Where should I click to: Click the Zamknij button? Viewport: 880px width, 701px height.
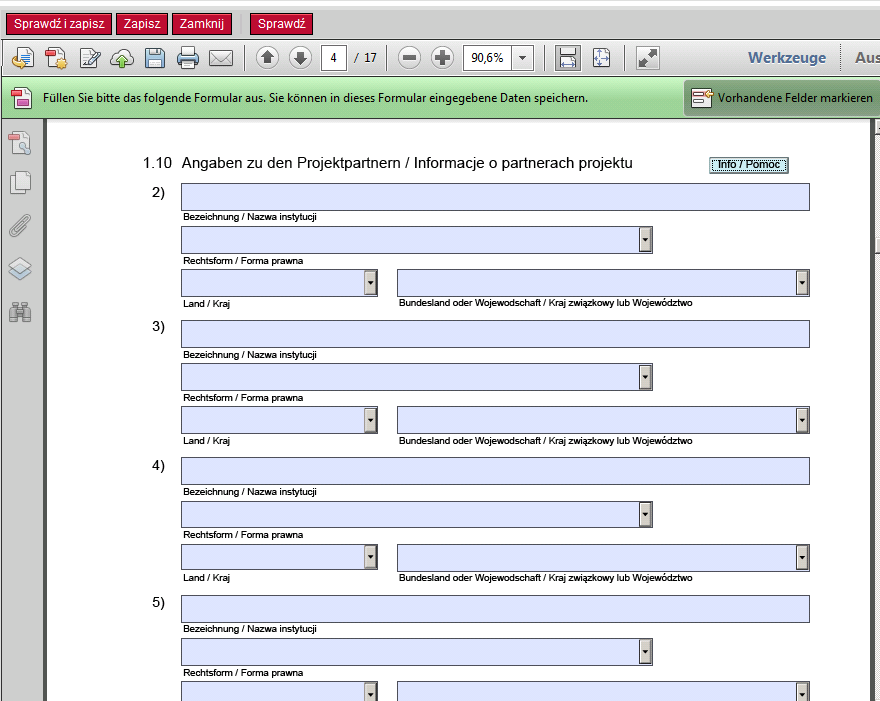[x=202, y=24]
